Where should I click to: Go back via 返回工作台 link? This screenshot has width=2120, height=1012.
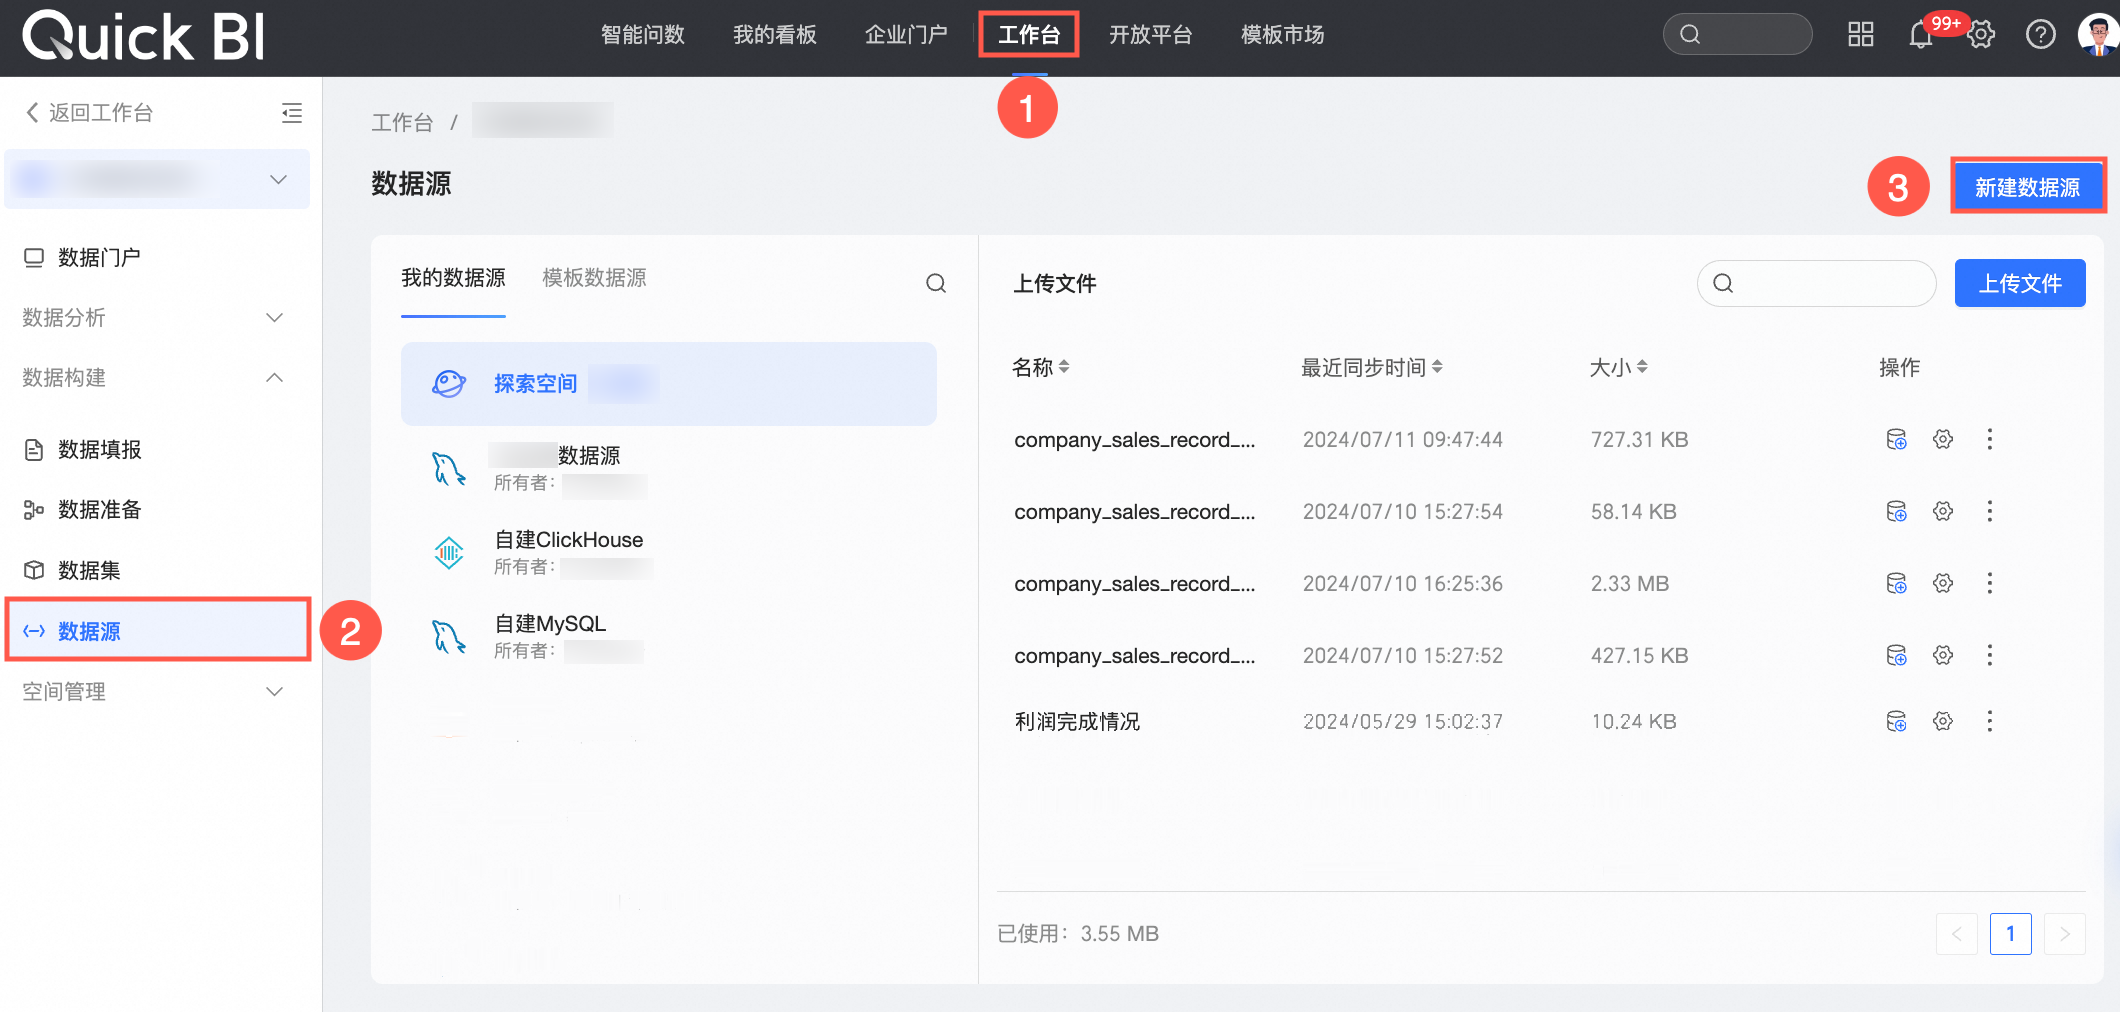point(89,113)
